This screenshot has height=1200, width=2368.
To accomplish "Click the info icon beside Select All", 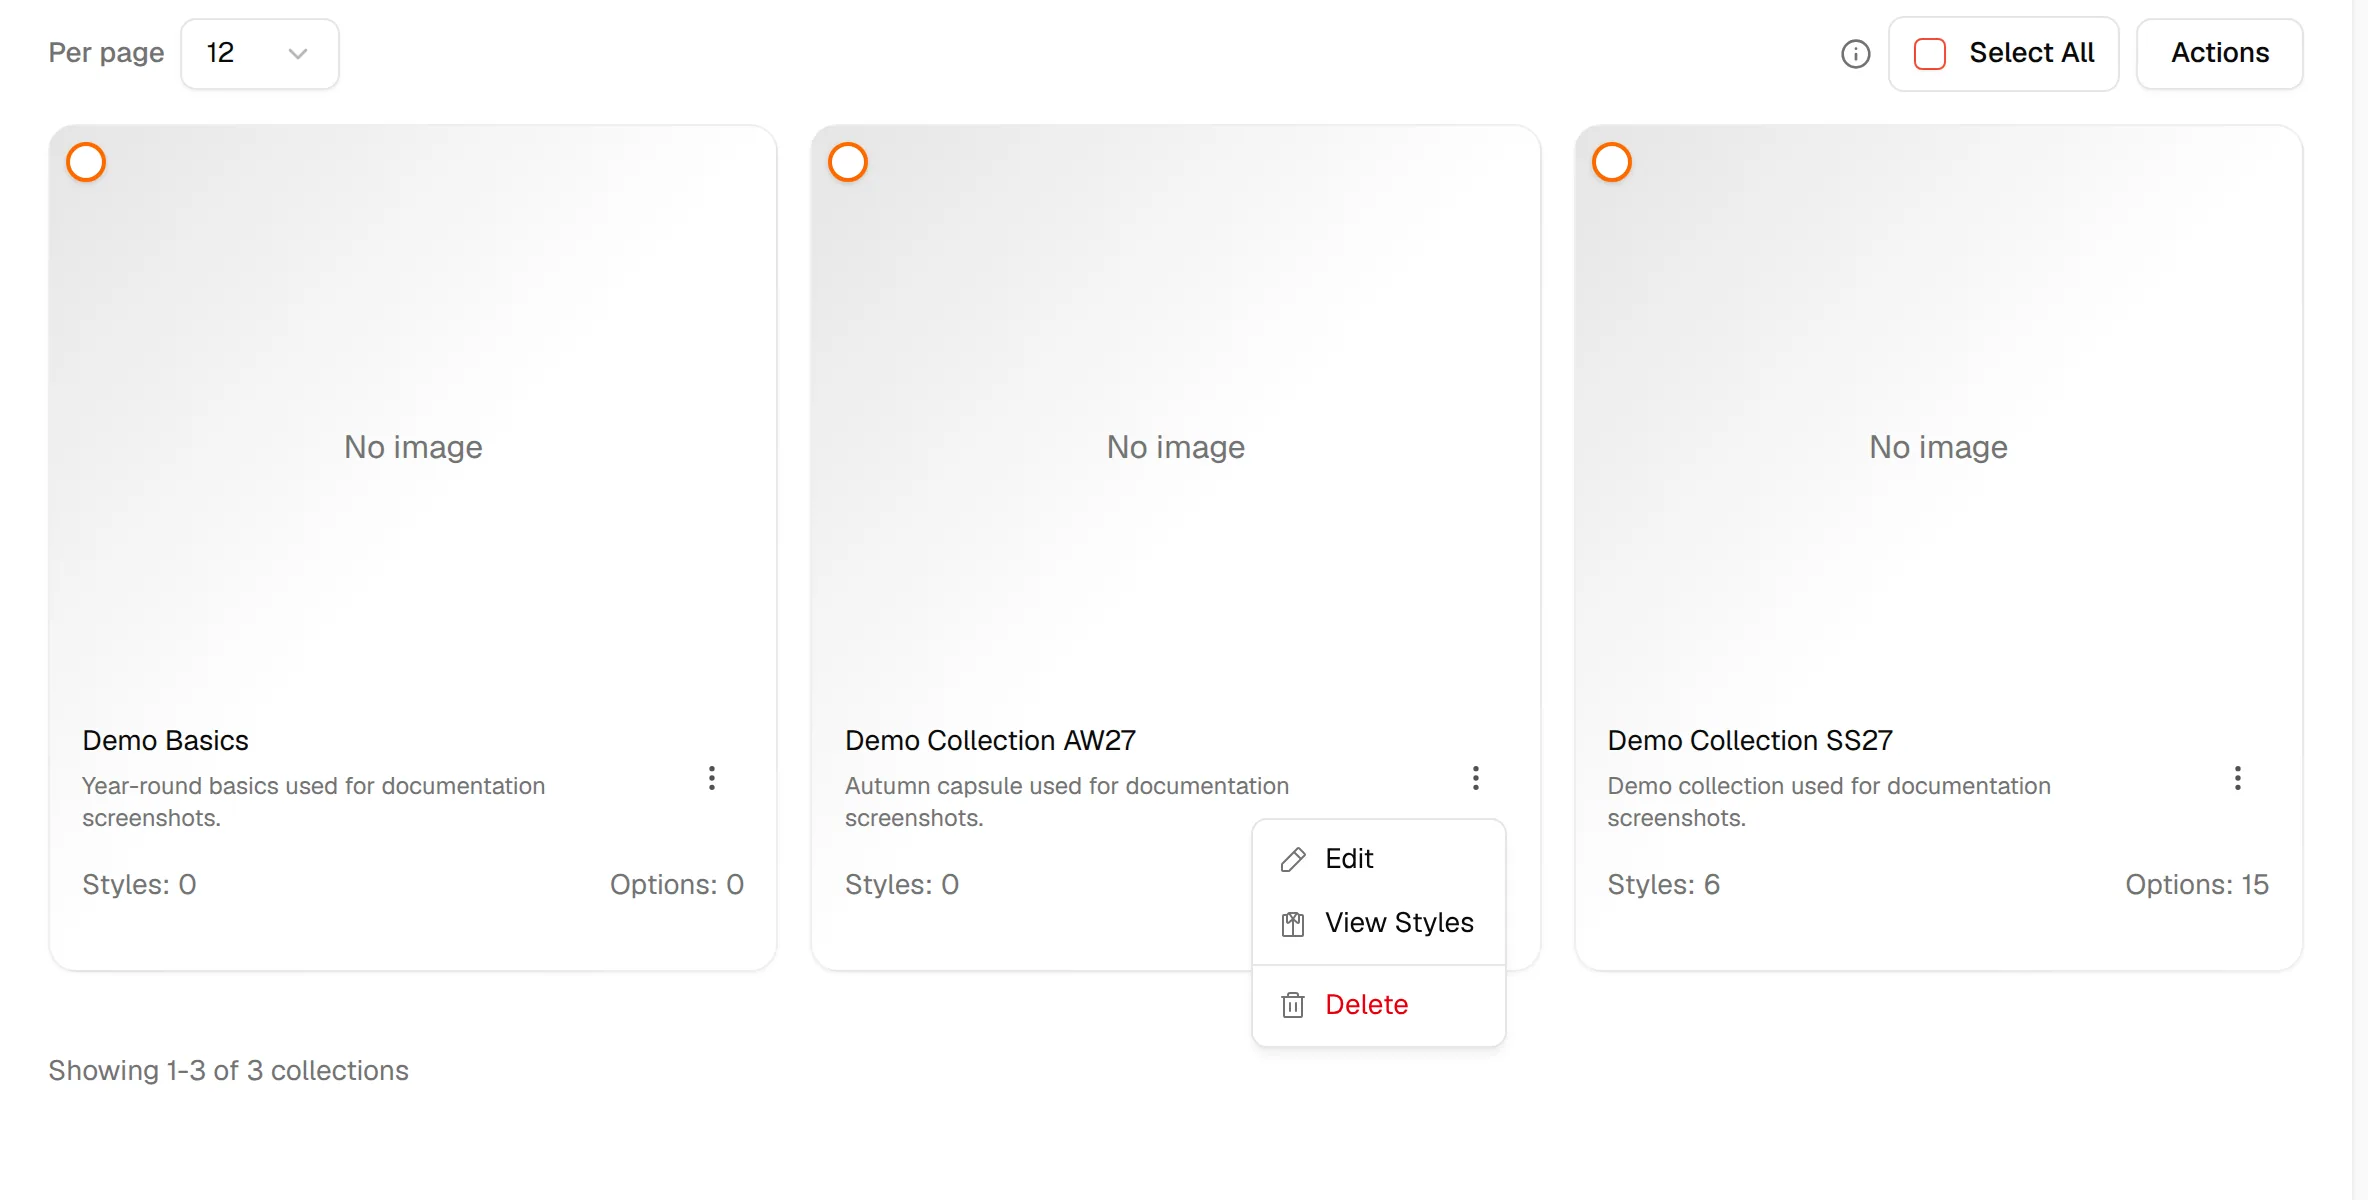I will click(x=1855, y=54).
